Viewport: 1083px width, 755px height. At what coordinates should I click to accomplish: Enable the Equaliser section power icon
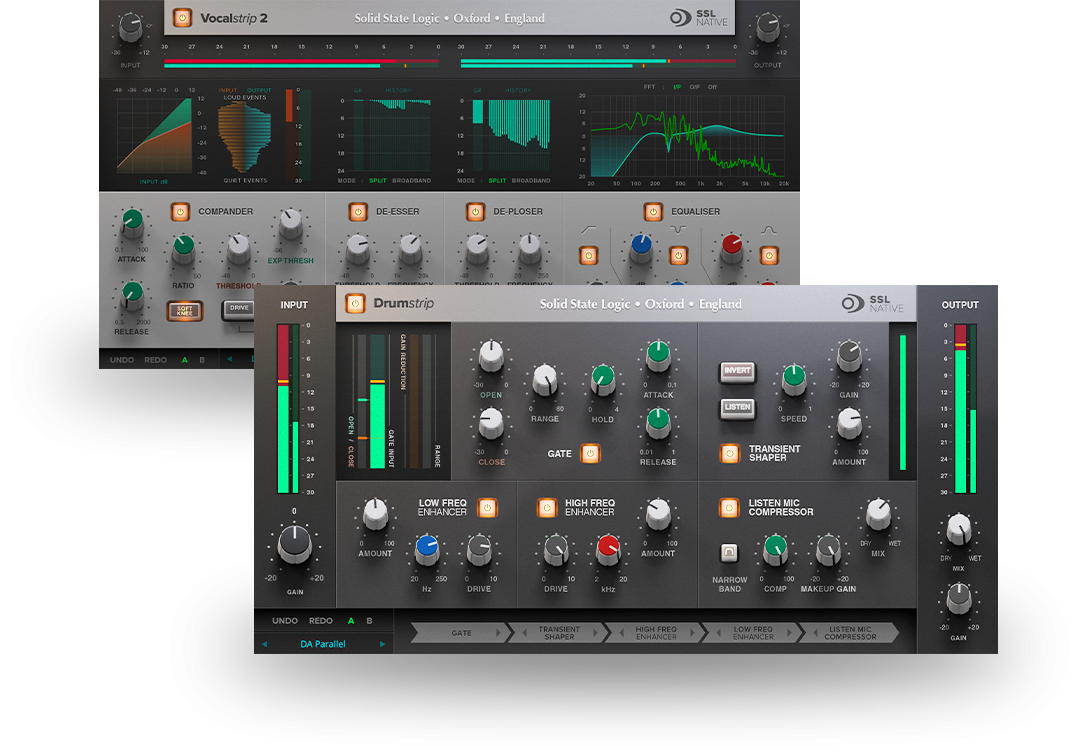click(x=652, y=211)
